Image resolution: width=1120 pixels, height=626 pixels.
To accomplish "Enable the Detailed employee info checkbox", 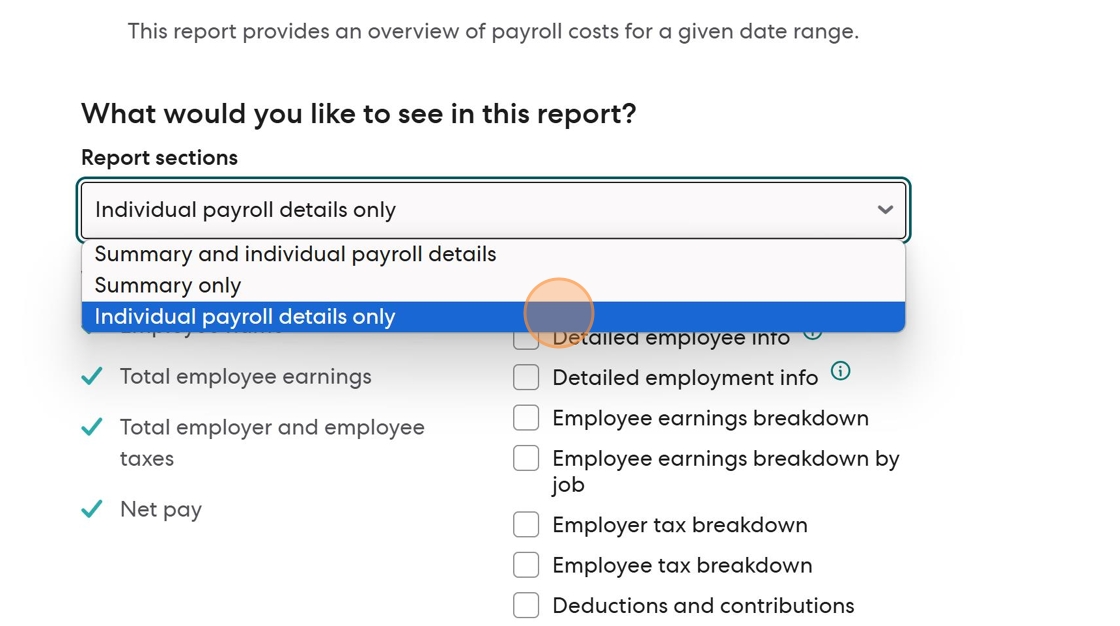I will pos(526,340).
